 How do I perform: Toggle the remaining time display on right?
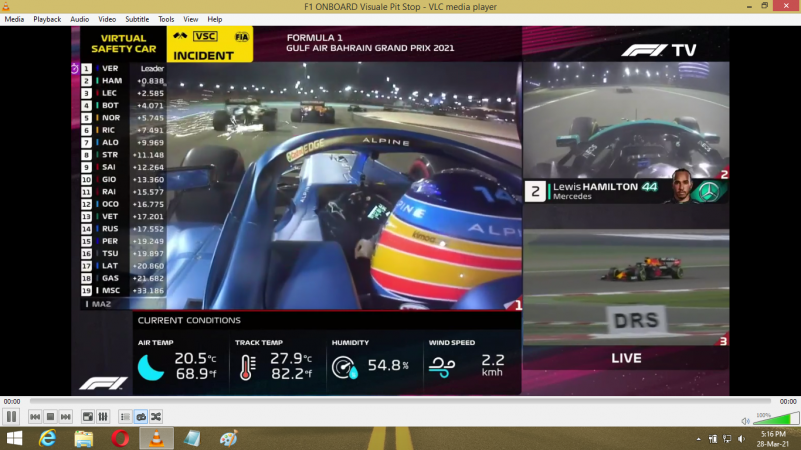[x=788, y=401]
